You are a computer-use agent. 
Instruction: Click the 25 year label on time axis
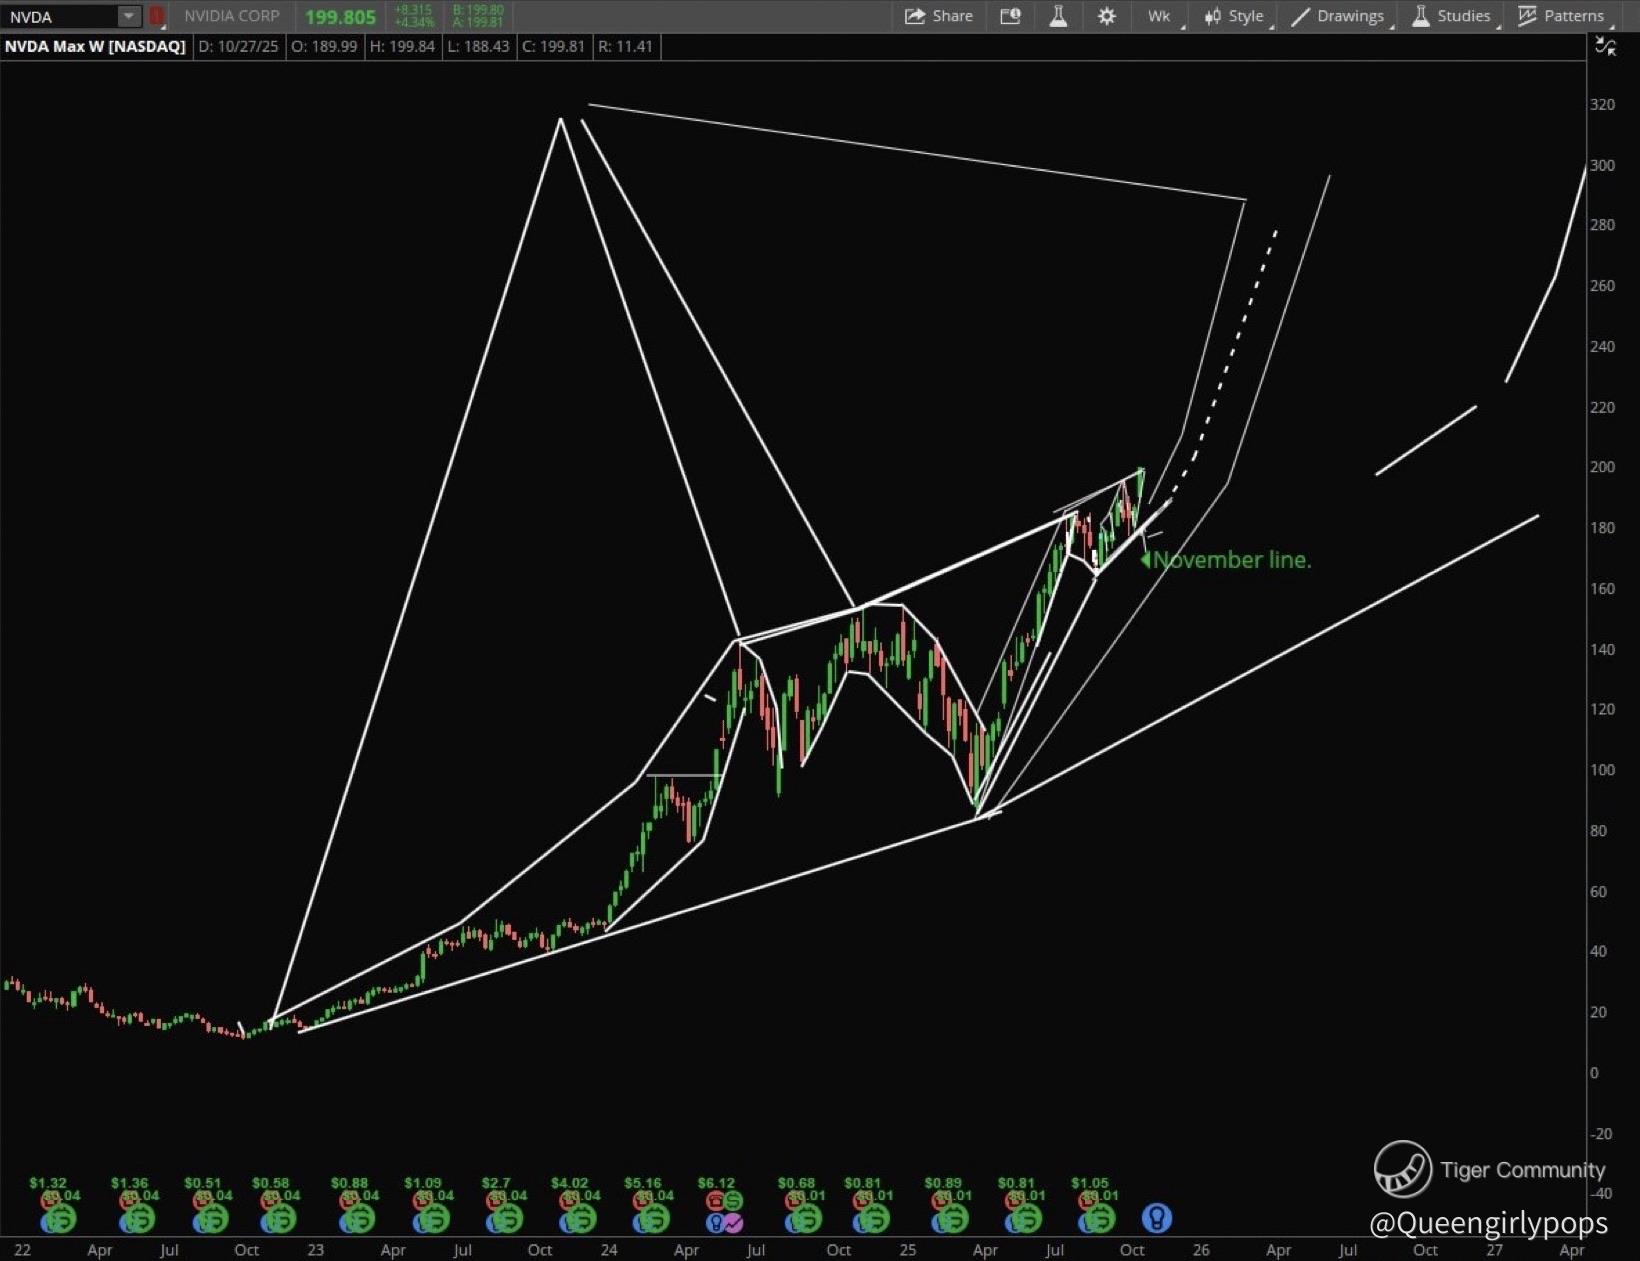click(907, 1250)
